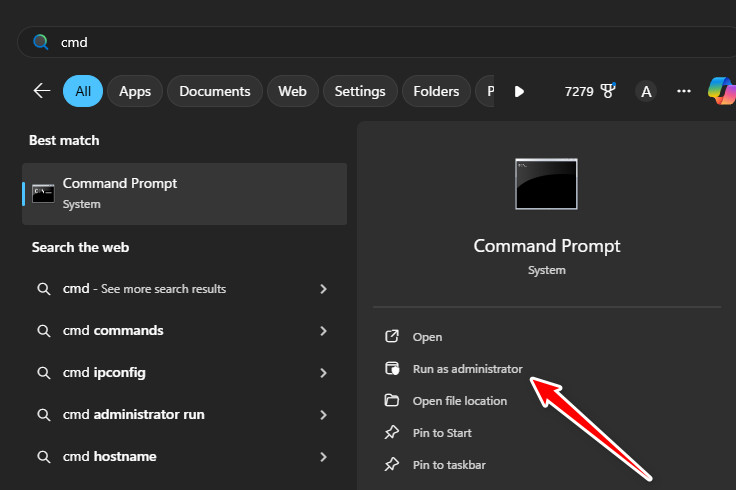Click the large Command Prompt preview icon
This screenshot has height=490, width=736.
(x=546, y=184)
